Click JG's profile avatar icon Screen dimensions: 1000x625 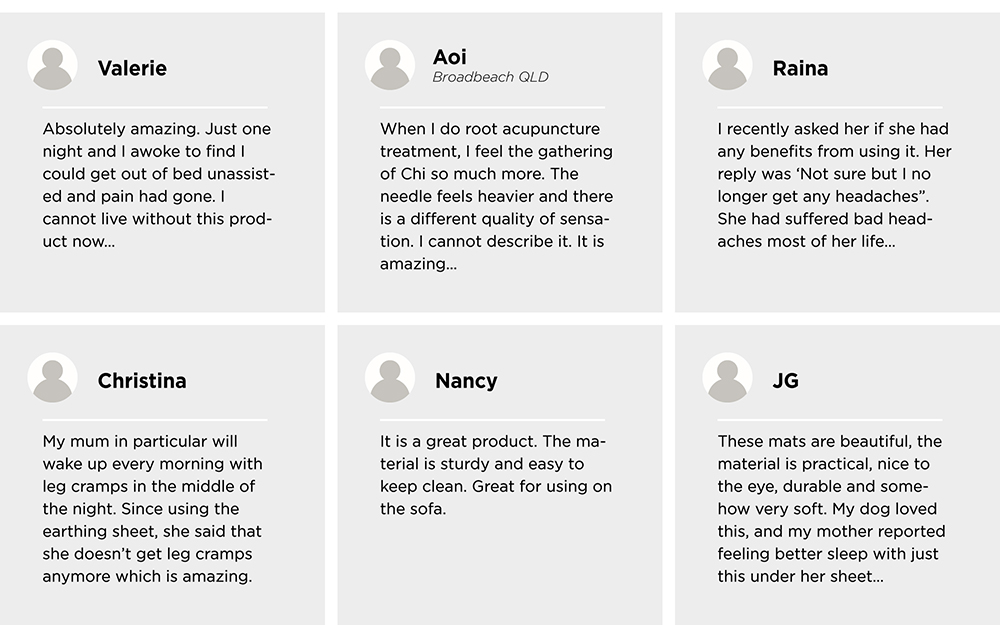[x=727, y=378]
